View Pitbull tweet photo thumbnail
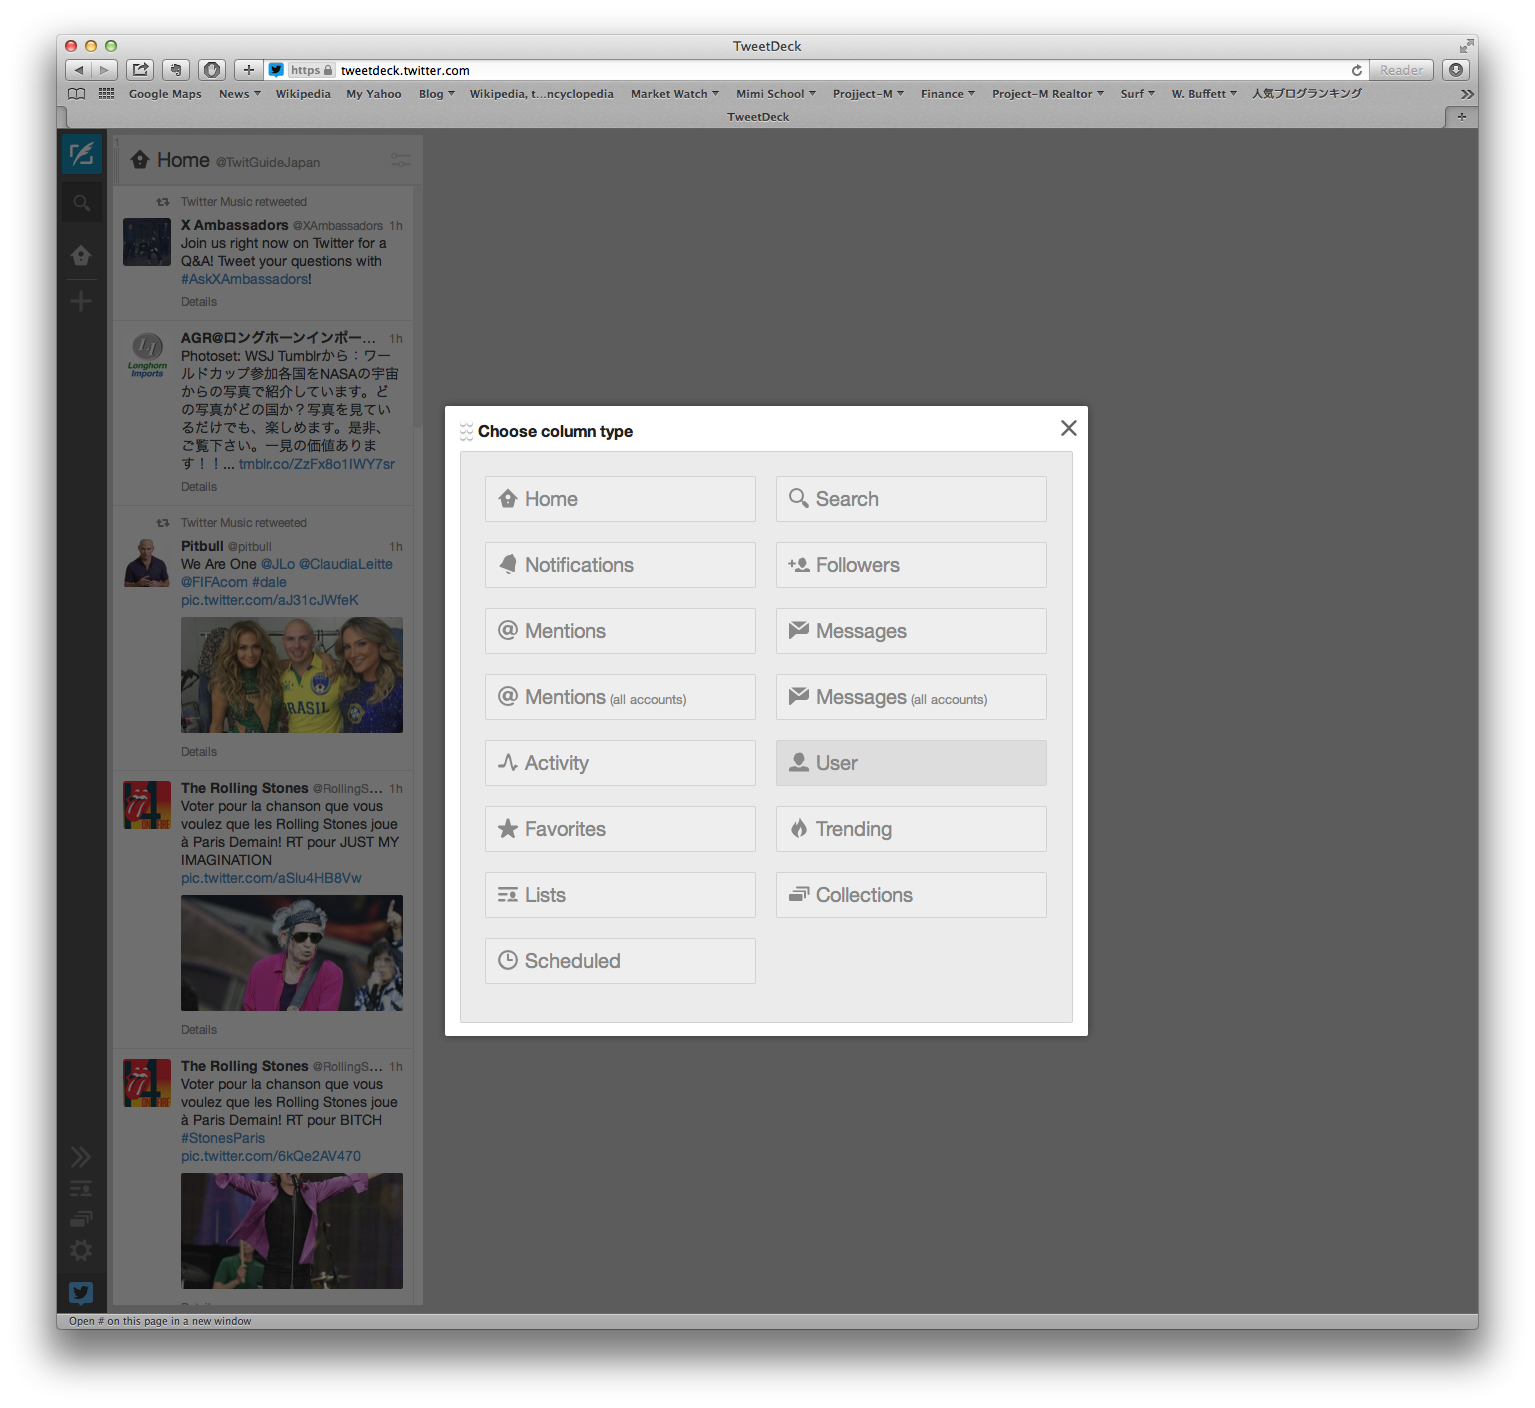1535x1408 pixels. pyautogui.click(x=292, y=675)
